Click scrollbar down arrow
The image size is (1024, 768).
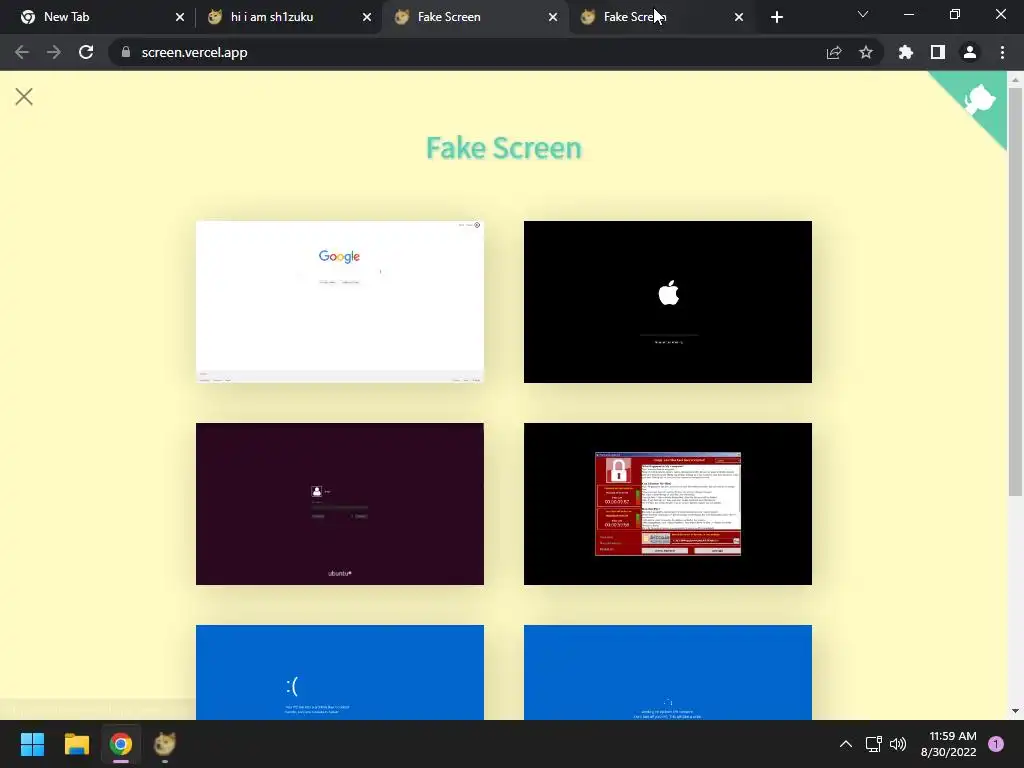[1015, 711]
